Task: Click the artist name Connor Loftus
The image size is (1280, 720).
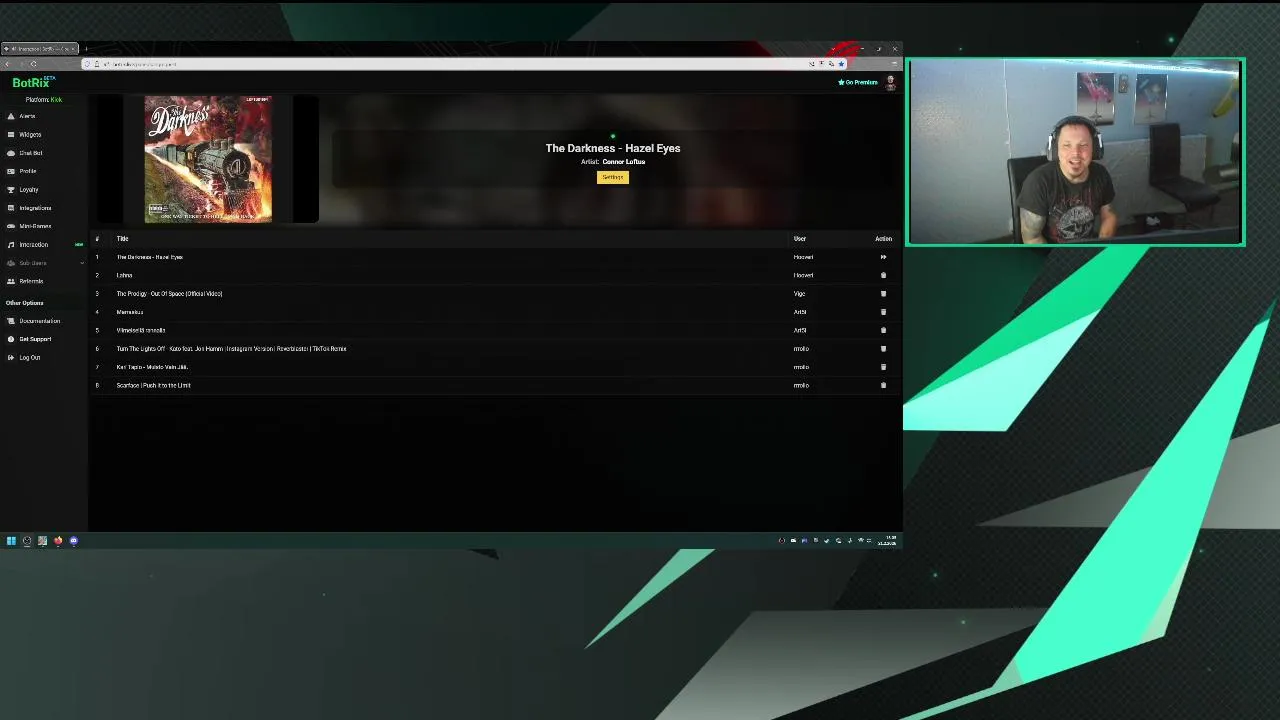Action: click(623, 162)
